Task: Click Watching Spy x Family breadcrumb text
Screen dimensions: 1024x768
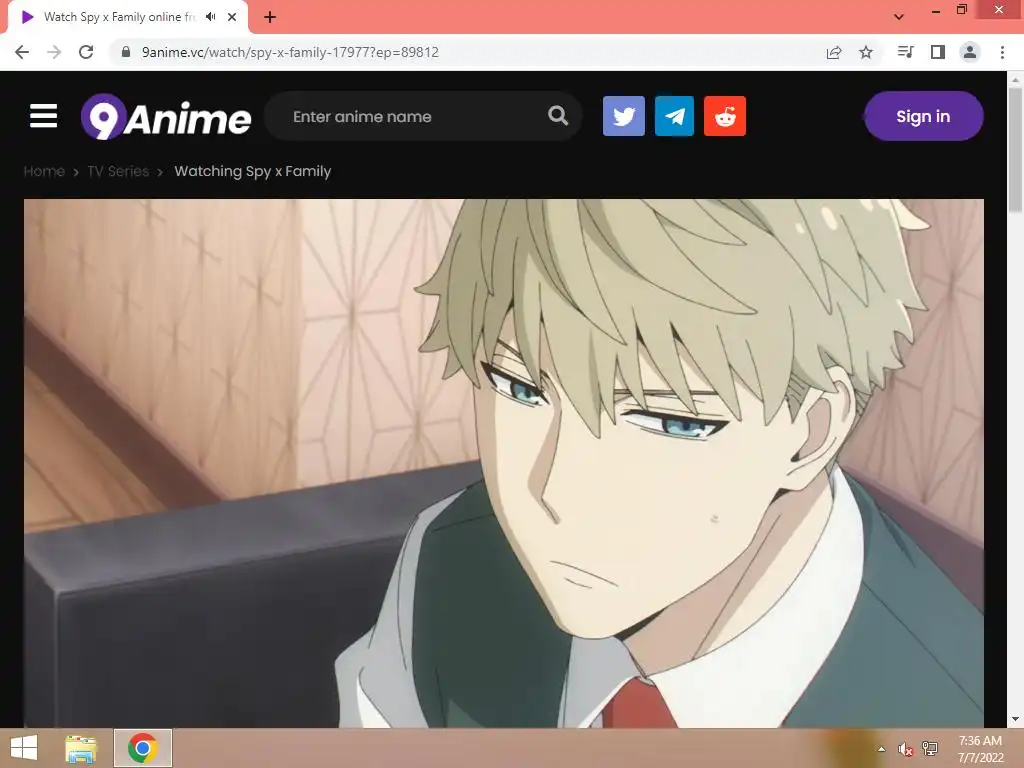Action: coord(253,171)
